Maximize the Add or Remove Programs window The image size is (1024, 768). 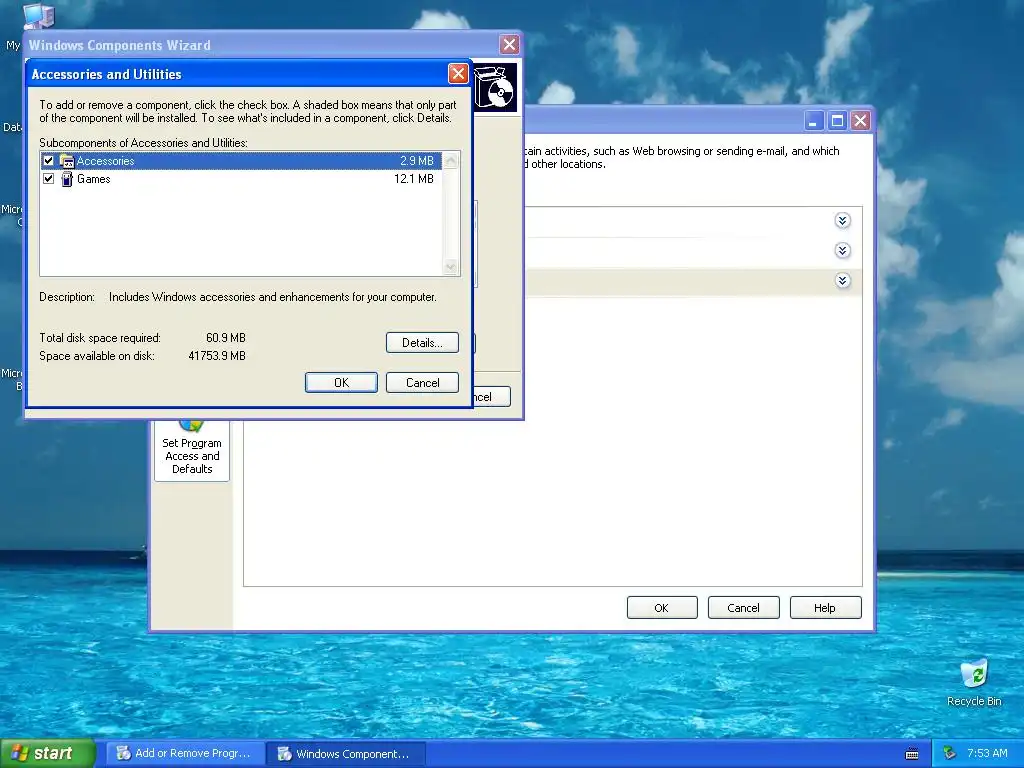tap(837, 121)
